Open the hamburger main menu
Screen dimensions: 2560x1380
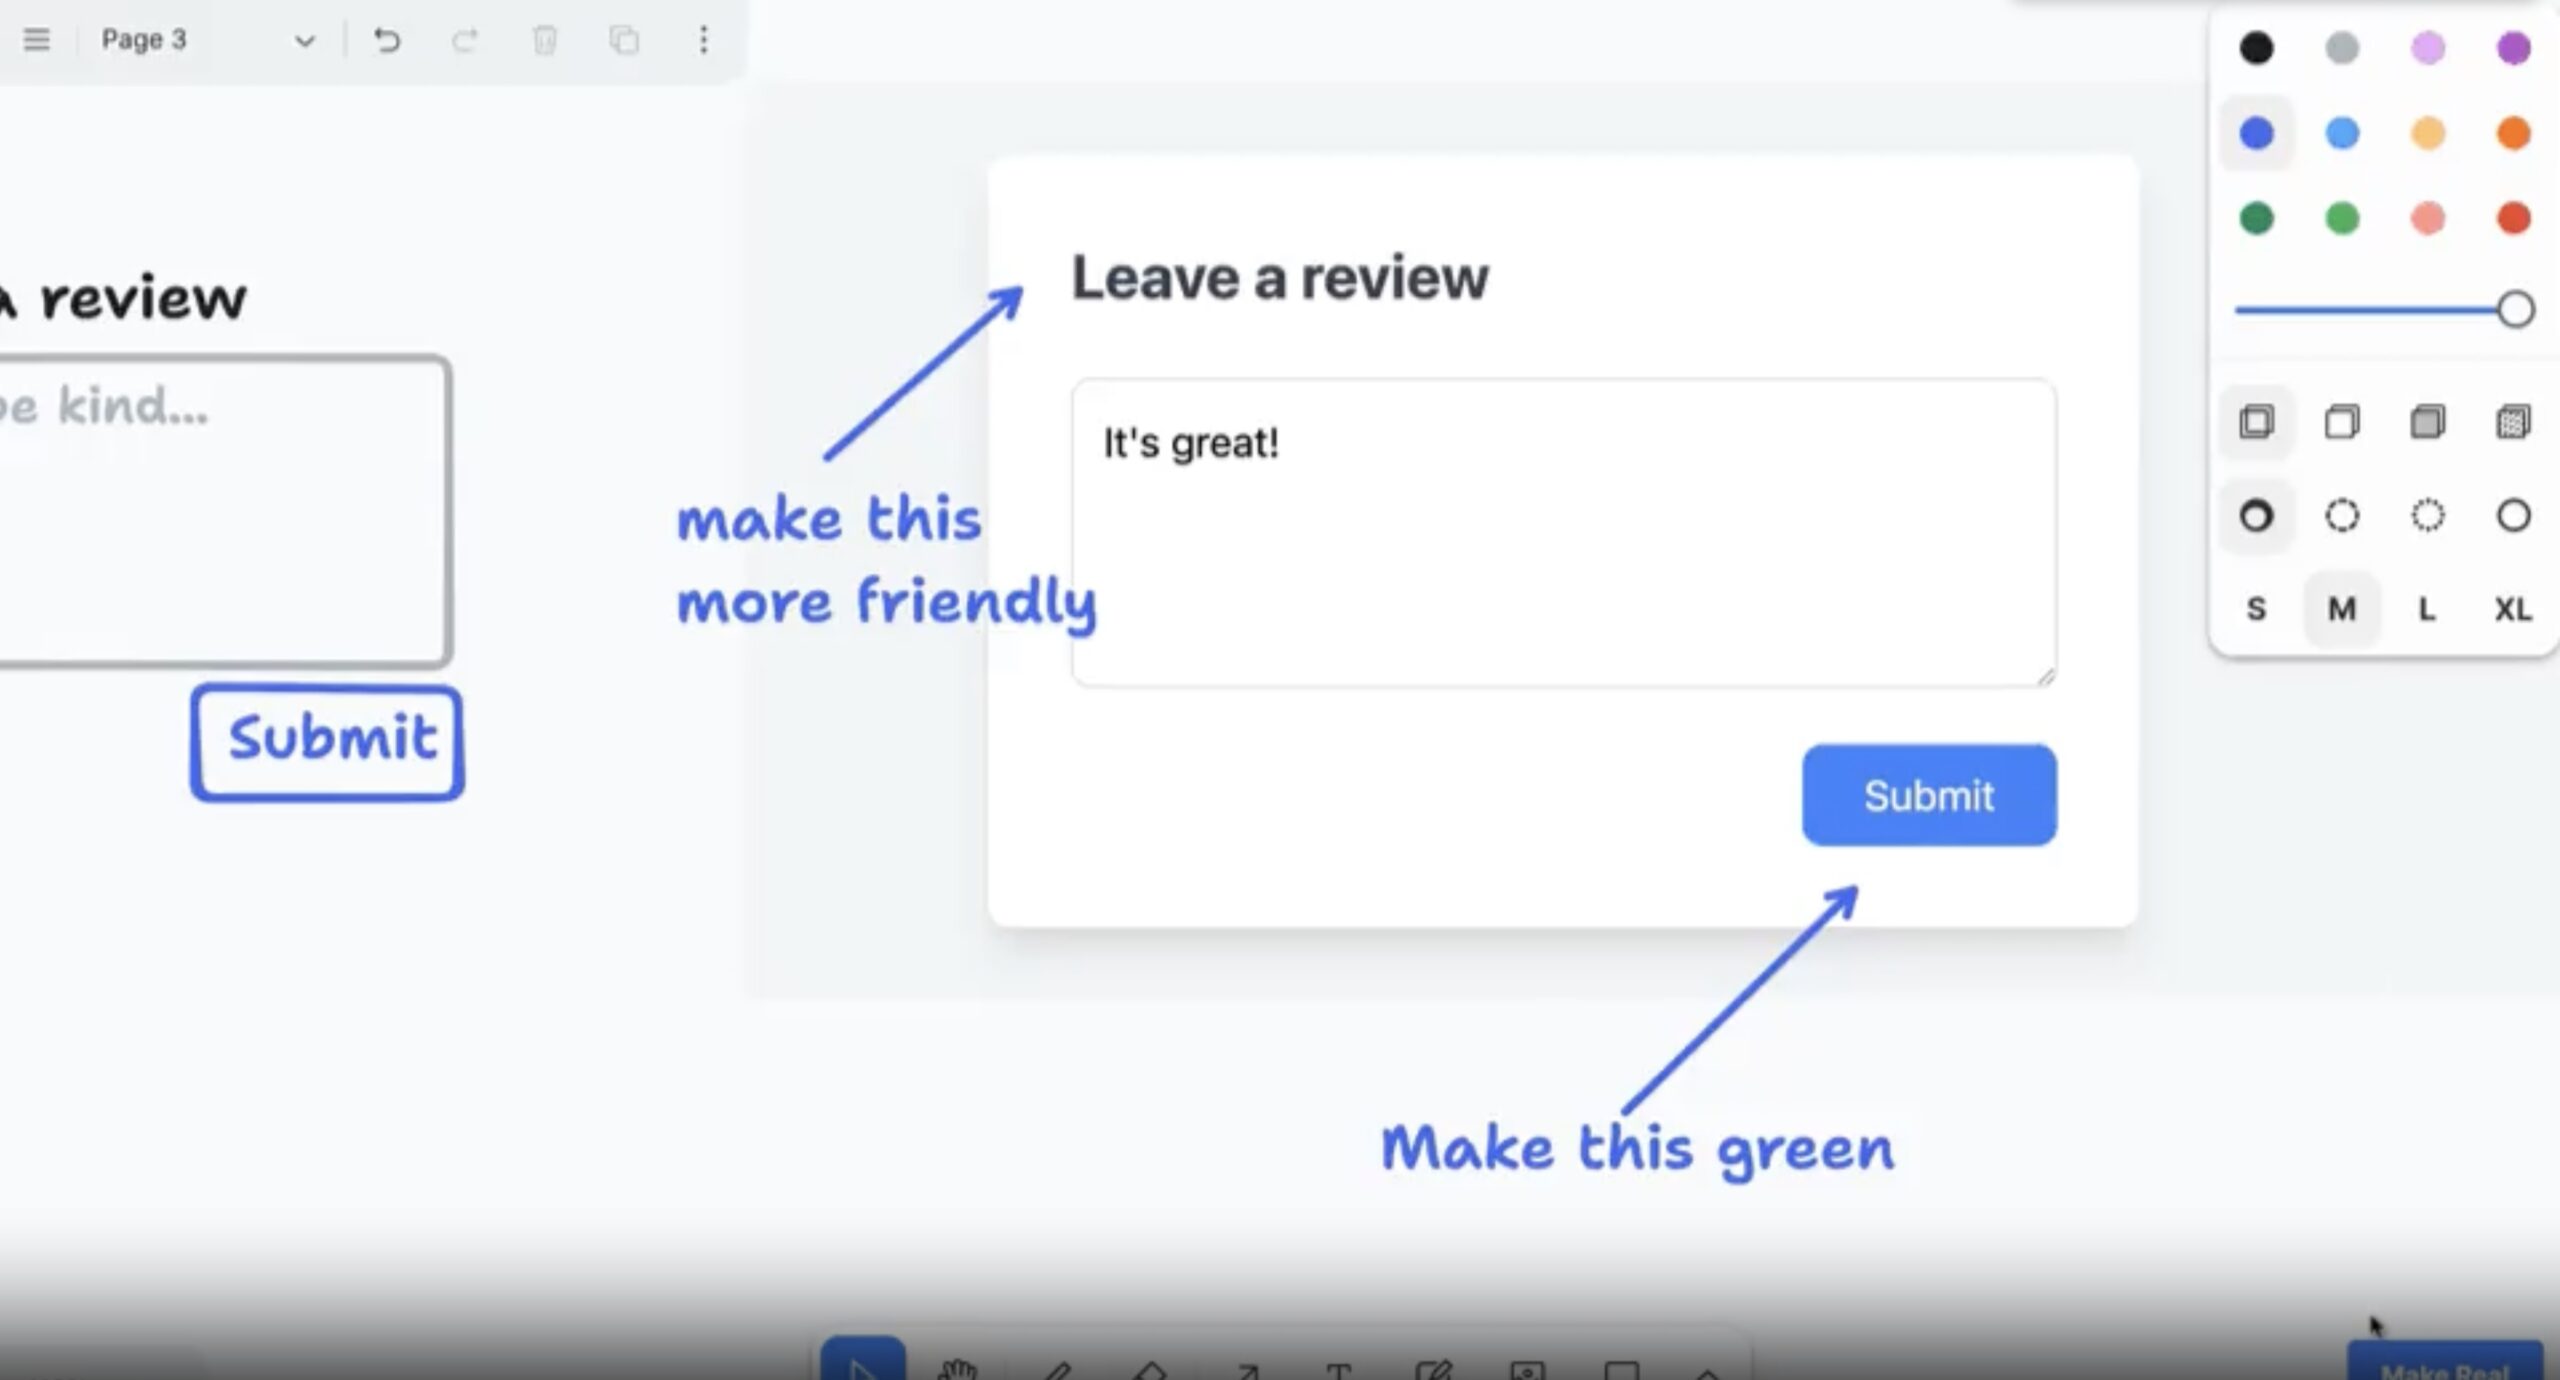pyautogui.click(x=37, y=40)
